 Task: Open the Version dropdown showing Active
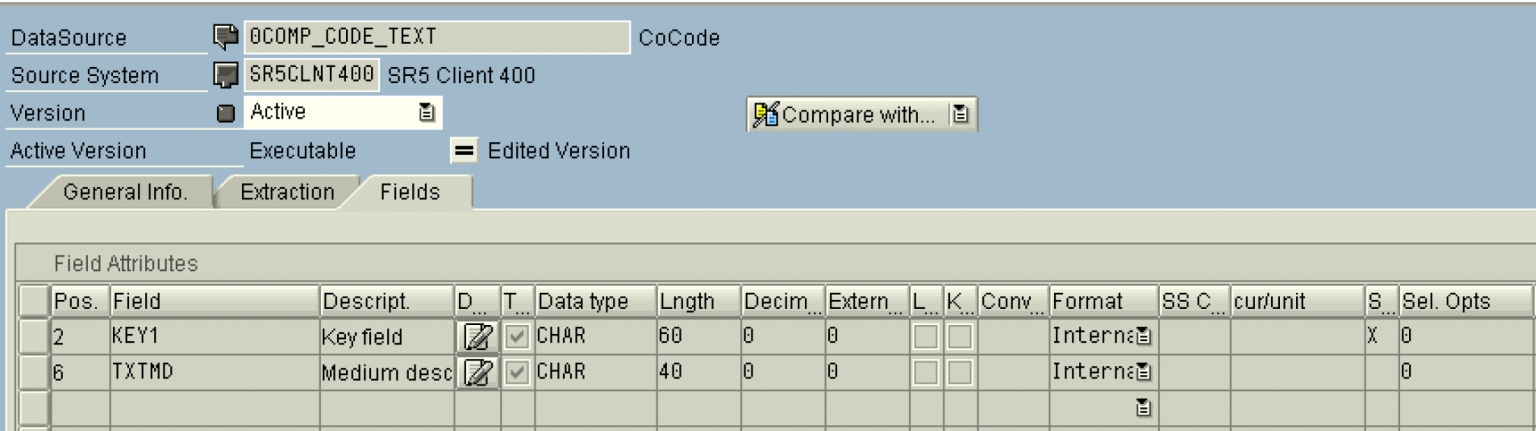(426, 113)
